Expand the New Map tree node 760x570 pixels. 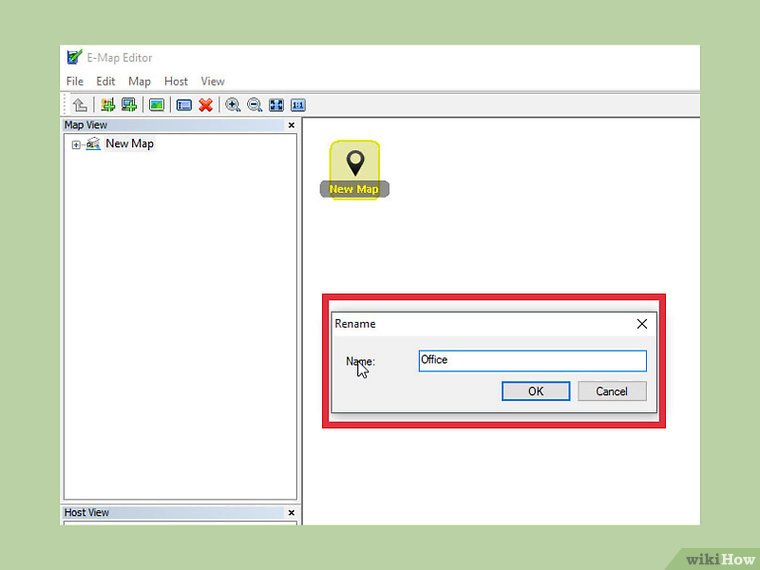tap(75, 144)
